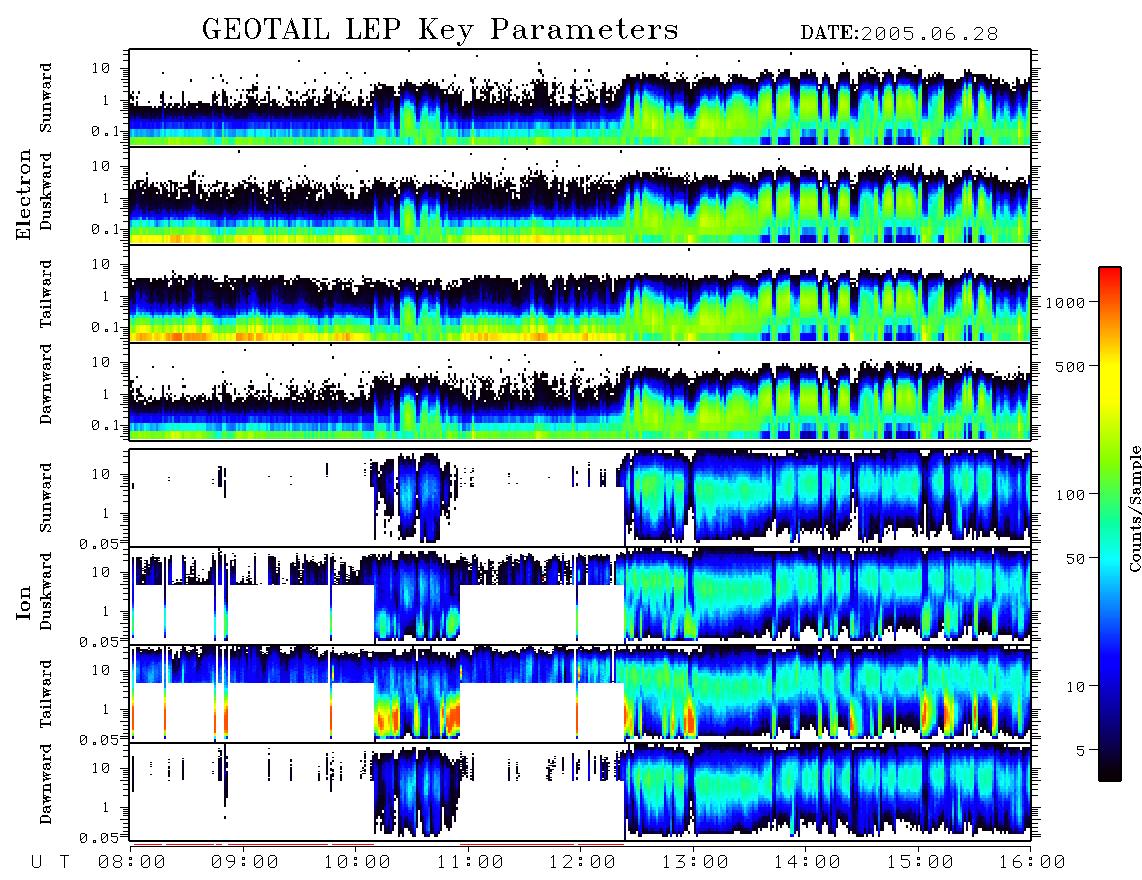Click the "08:00" time tick label
Screen dimensions: 1142x880
point(131,863)
